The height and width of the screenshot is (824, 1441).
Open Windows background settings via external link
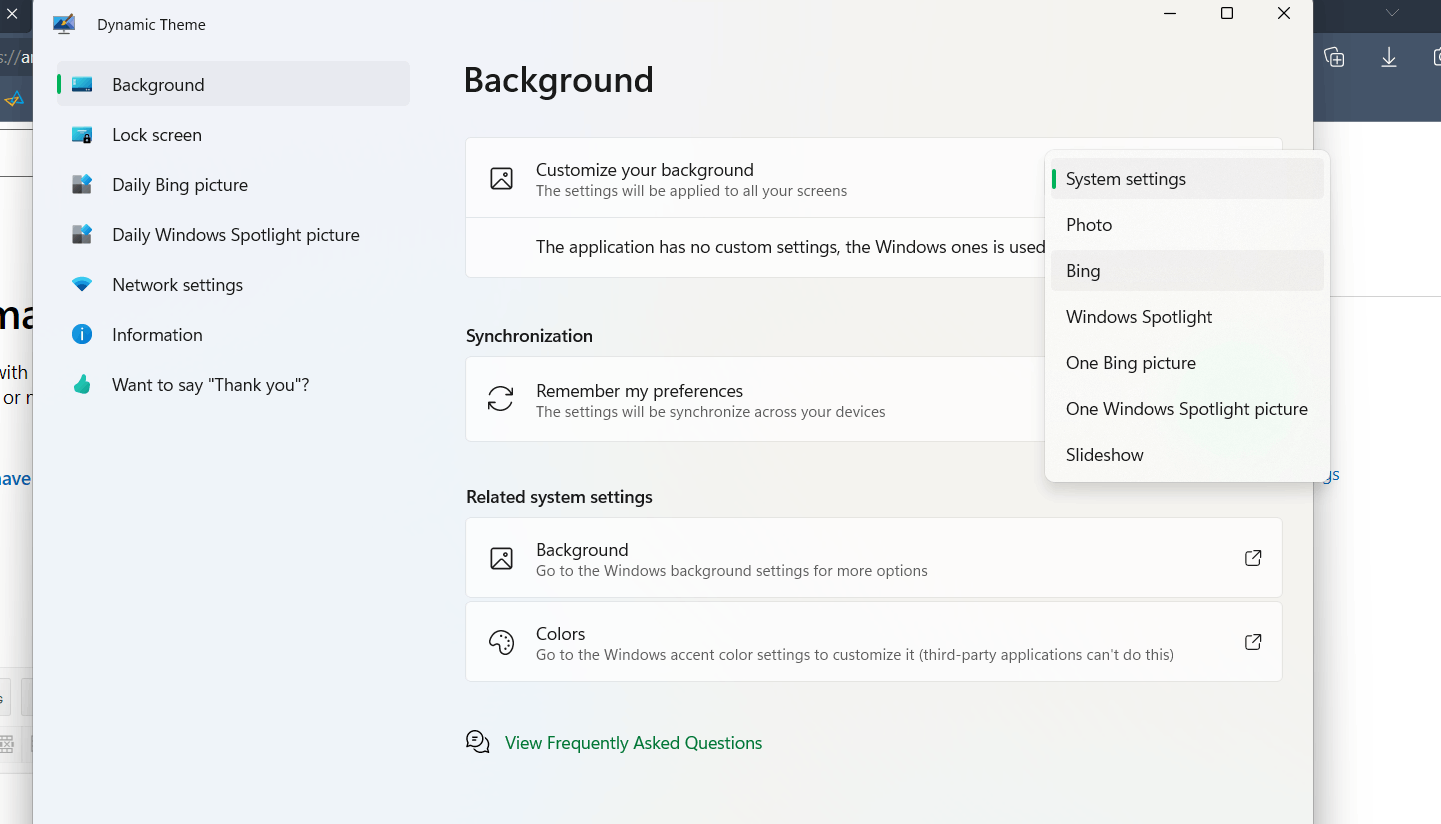click(x=1252, y=557)
